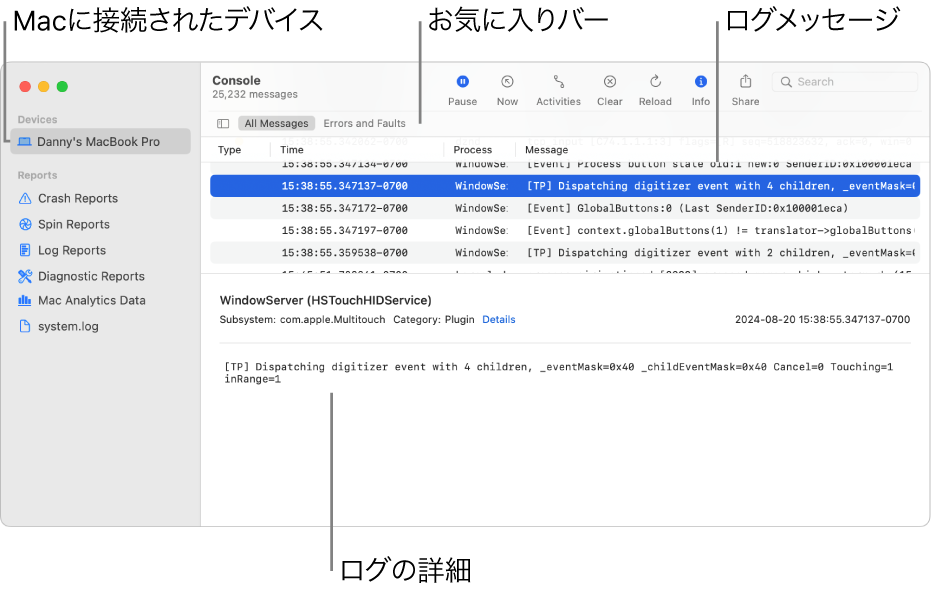Click the Crash Reports warning triangle icon

point(25,198)
